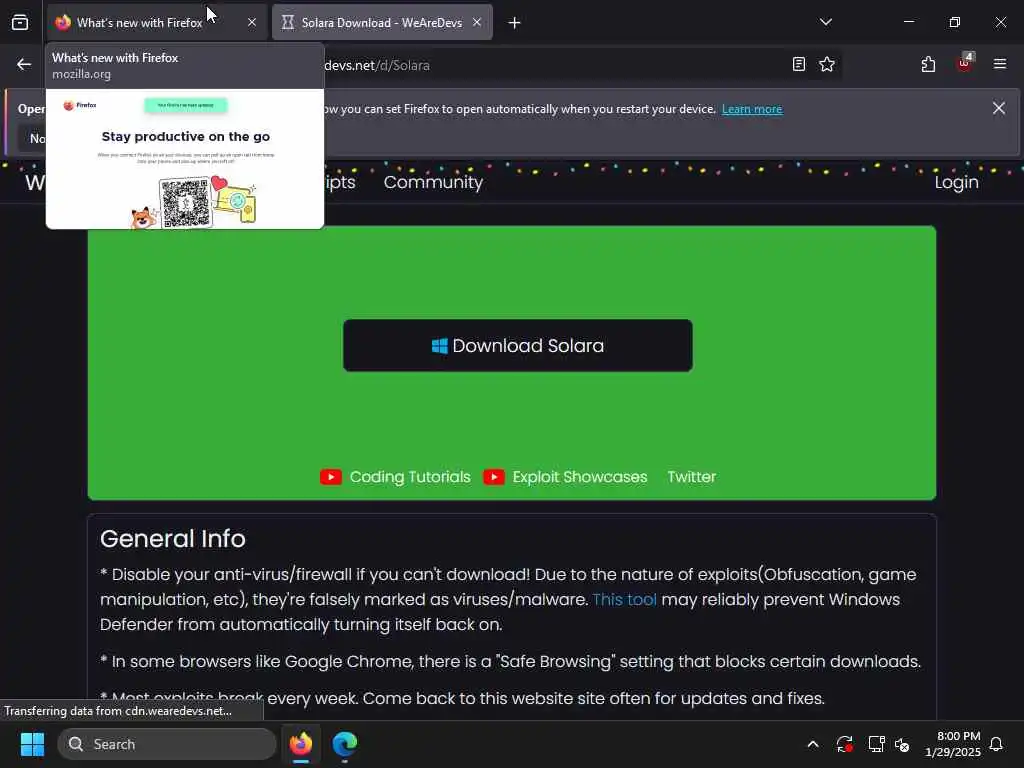Close the Solara Download tab
The height and width of the screenshot is (768, 1024).
[x=477, y=23]
